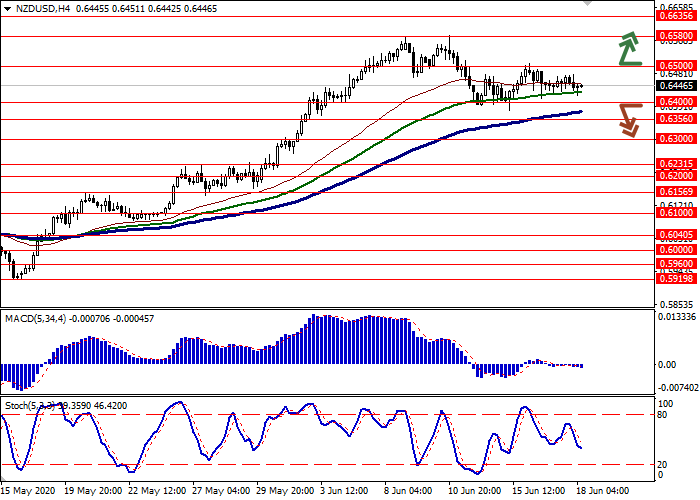700x500 pixels.
Task: Select the 0.64000 support price label
Action: click(x=676, y=102)
